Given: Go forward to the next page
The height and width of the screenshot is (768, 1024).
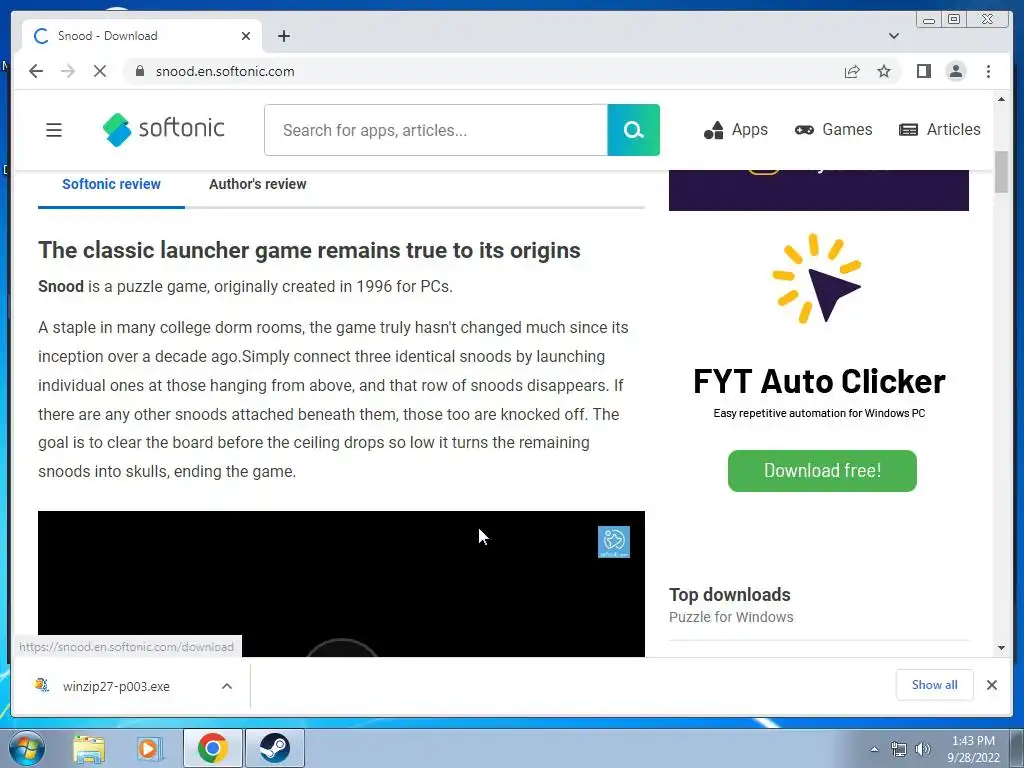Looking at the screenshot, I should pos(68,71).
